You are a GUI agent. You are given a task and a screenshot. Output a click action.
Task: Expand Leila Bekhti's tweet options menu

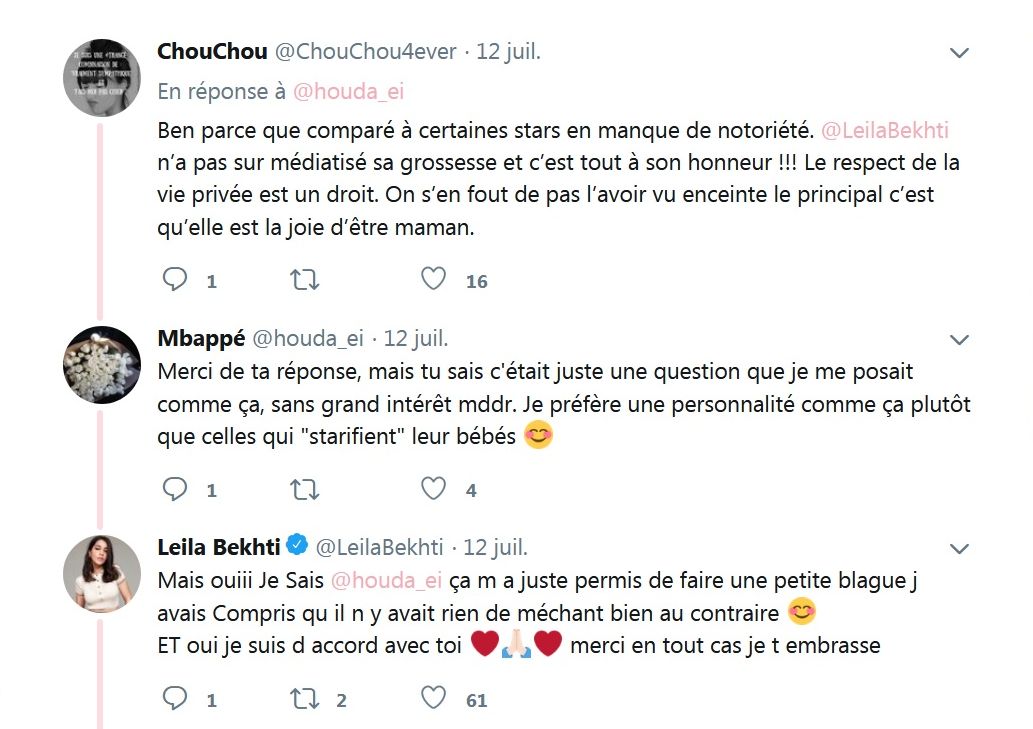point(959,549)
